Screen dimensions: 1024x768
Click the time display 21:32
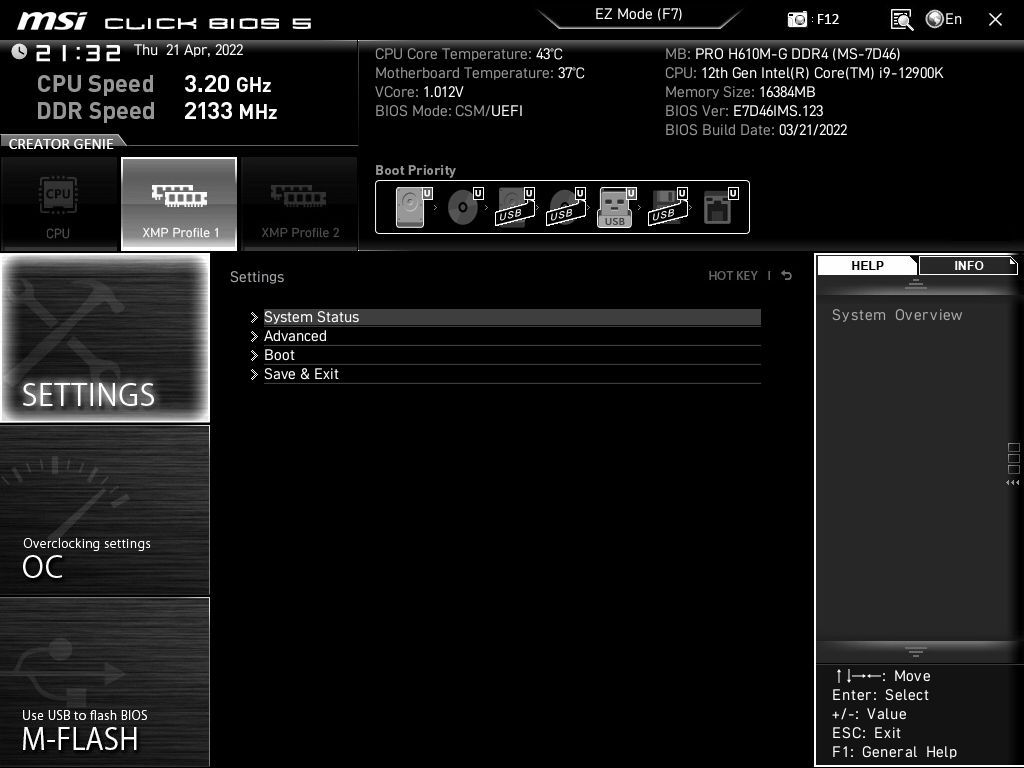[x=78, y=53]
